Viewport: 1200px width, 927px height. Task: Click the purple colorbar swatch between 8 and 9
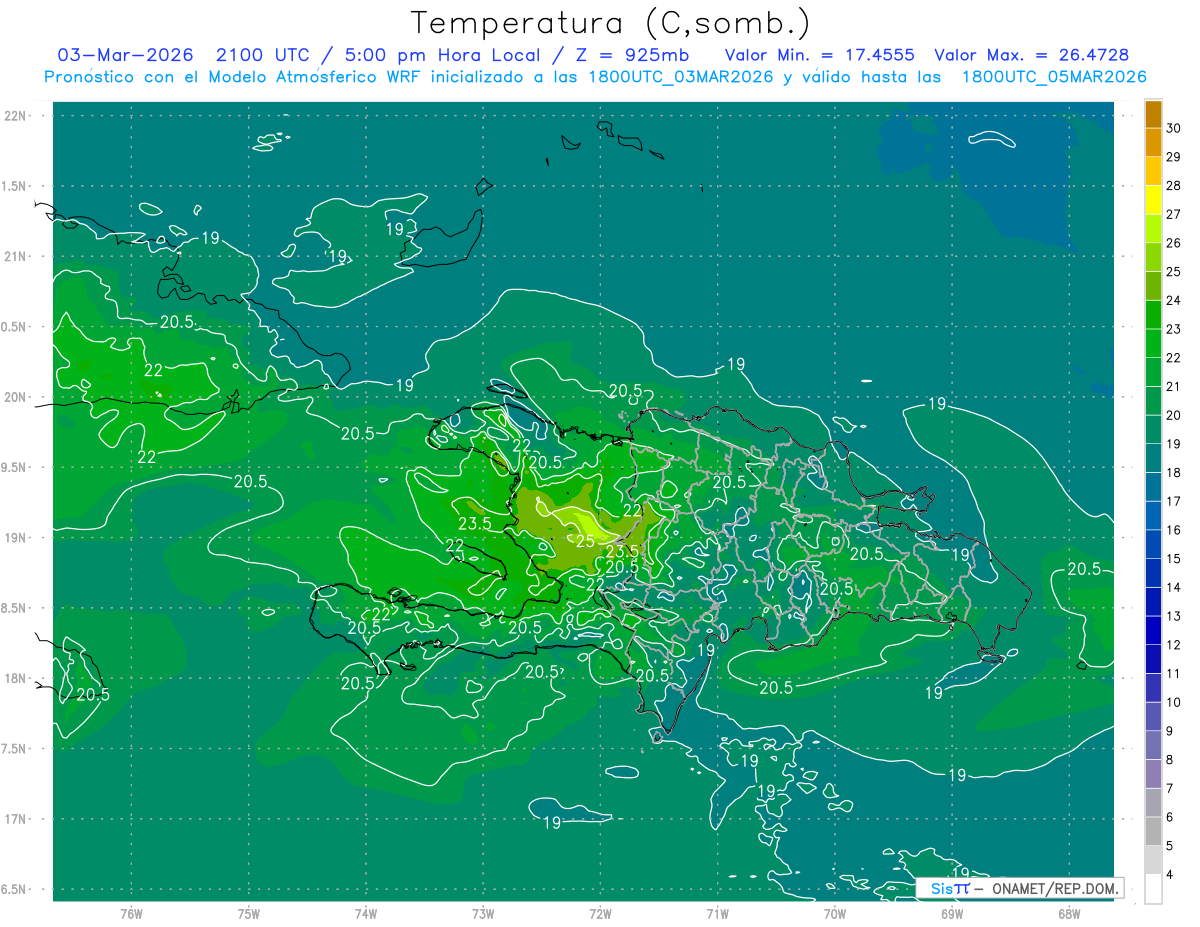click(x=1153, y=746)
